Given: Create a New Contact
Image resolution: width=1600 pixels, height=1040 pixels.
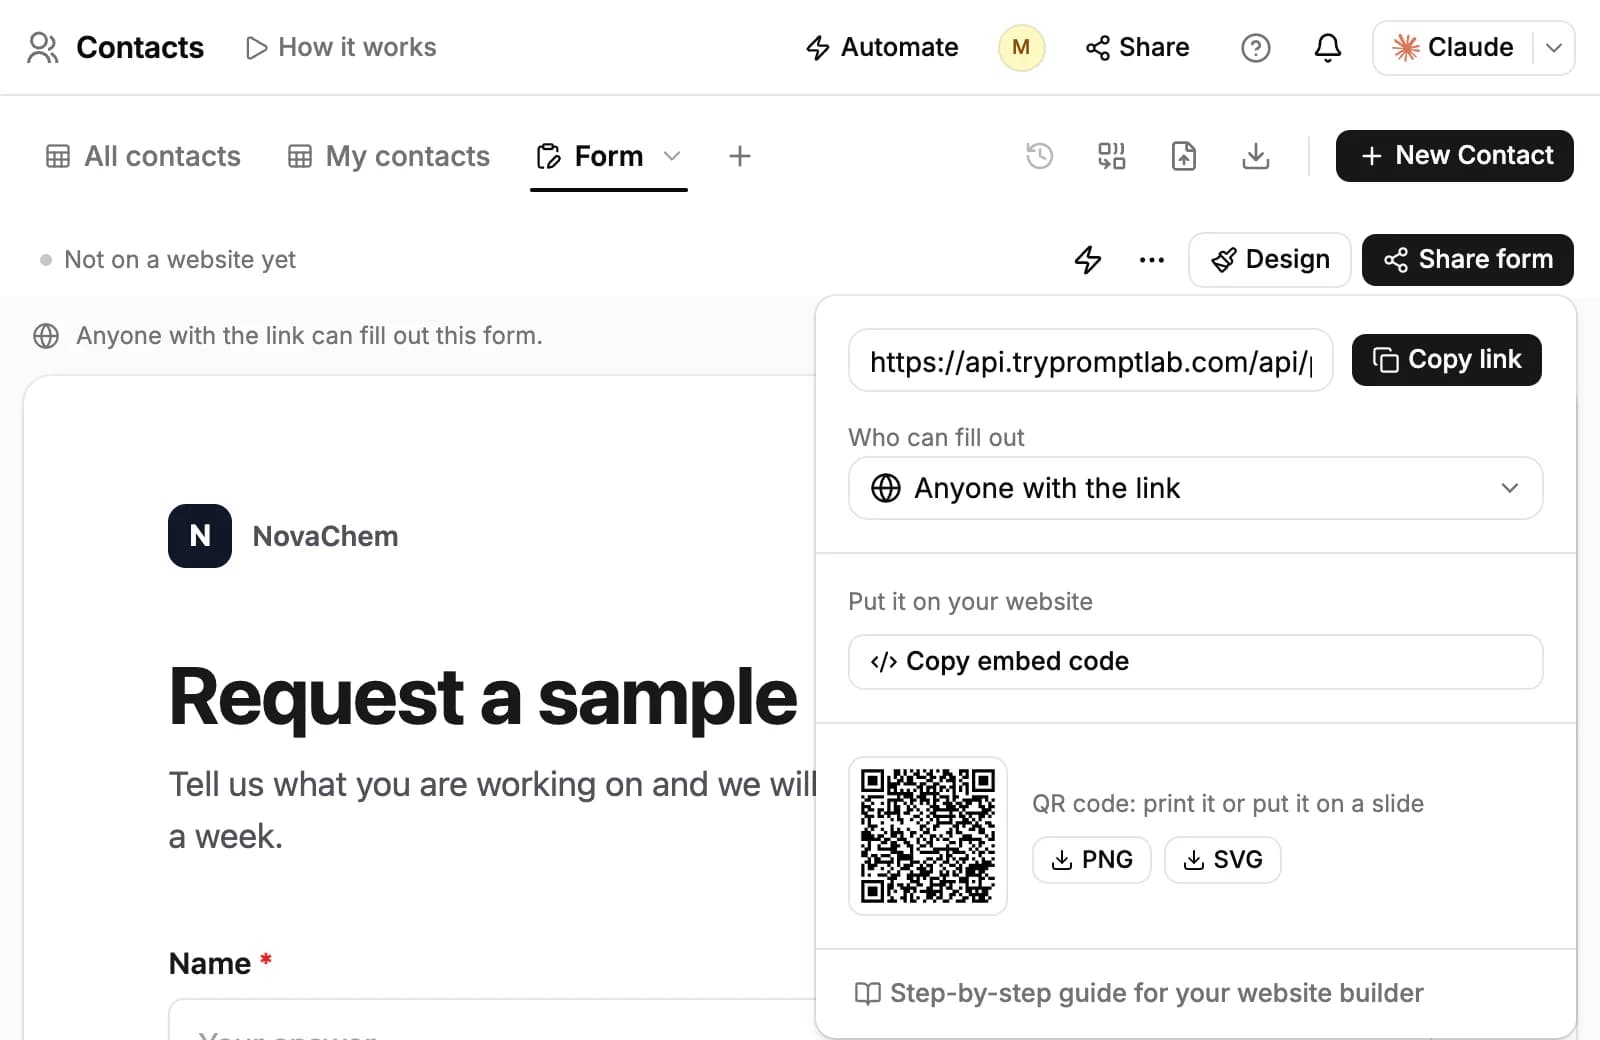Looking at the screenshot, I should [x=1455, y=156].
